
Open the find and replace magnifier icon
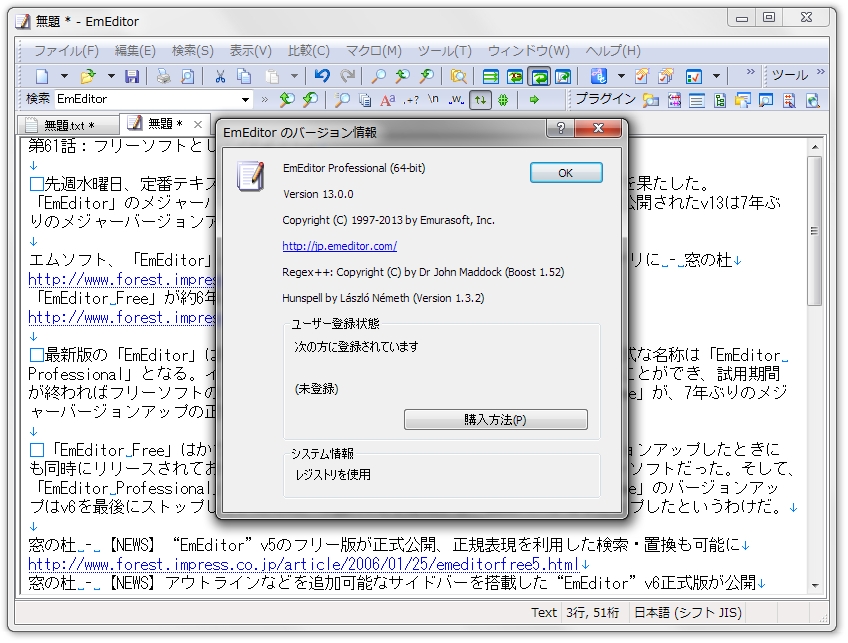point(341,99)
